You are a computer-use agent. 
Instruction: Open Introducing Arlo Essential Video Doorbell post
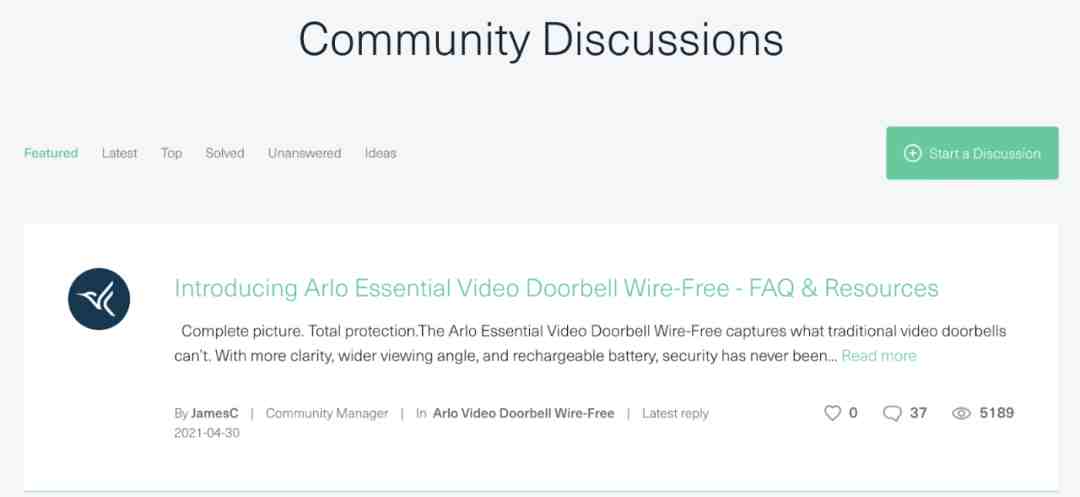pyautogui.click(x=557, y=288)
